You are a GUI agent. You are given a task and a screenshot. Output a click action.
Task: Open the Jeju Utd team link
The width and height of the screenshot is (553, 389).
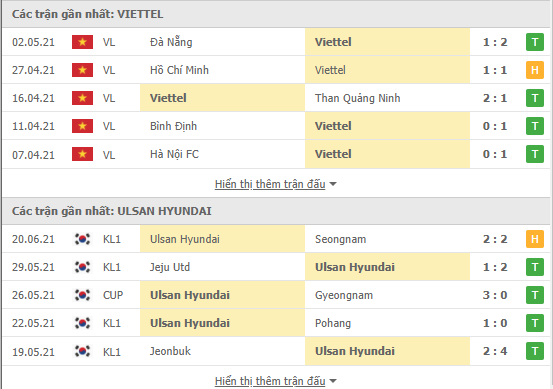(x=170, y=267)
